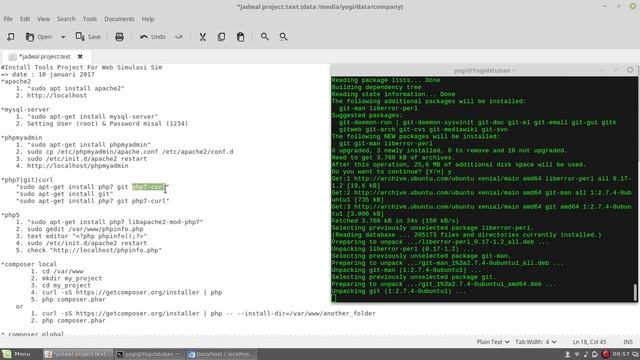Image resolution: width=640 pixels, height=360 pixels.
Task: Undo the last edit
Action: pyautogui.click(x=153, y=37)
